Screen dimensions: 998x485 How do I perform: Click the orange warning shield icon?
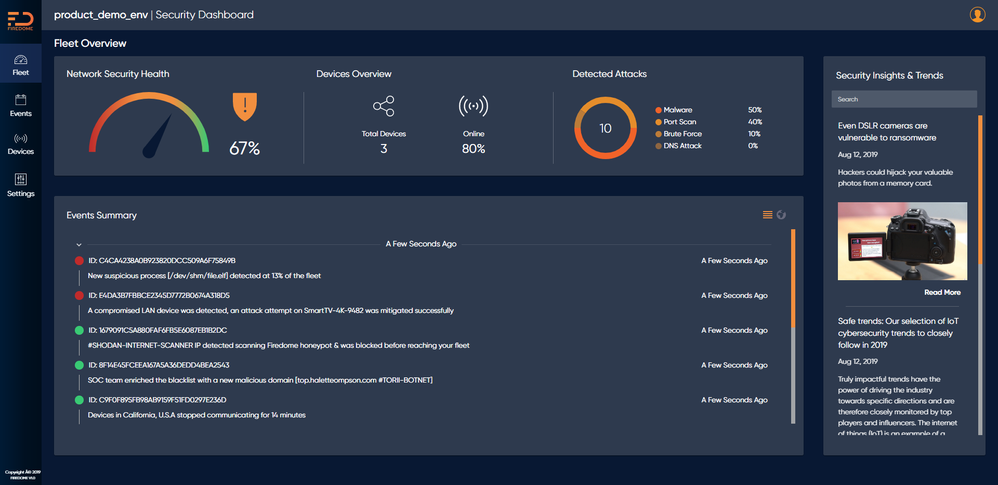point(245,106)
